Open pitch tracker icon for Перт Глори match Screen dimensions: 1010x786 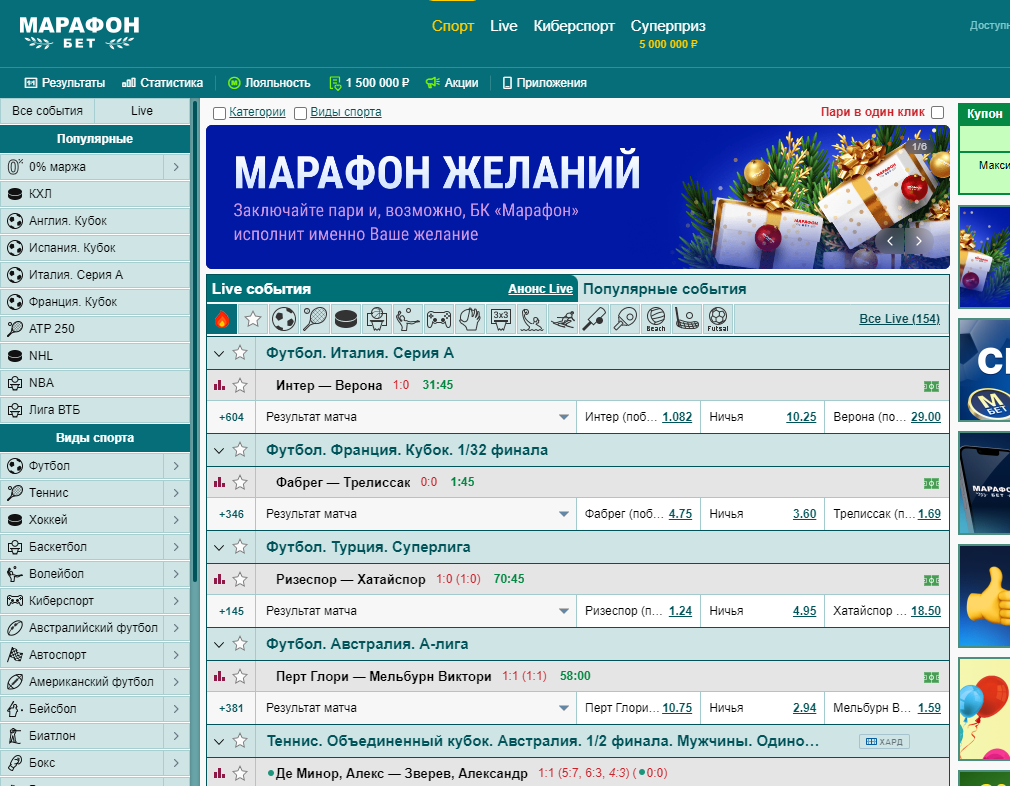[x=931, y=677]
